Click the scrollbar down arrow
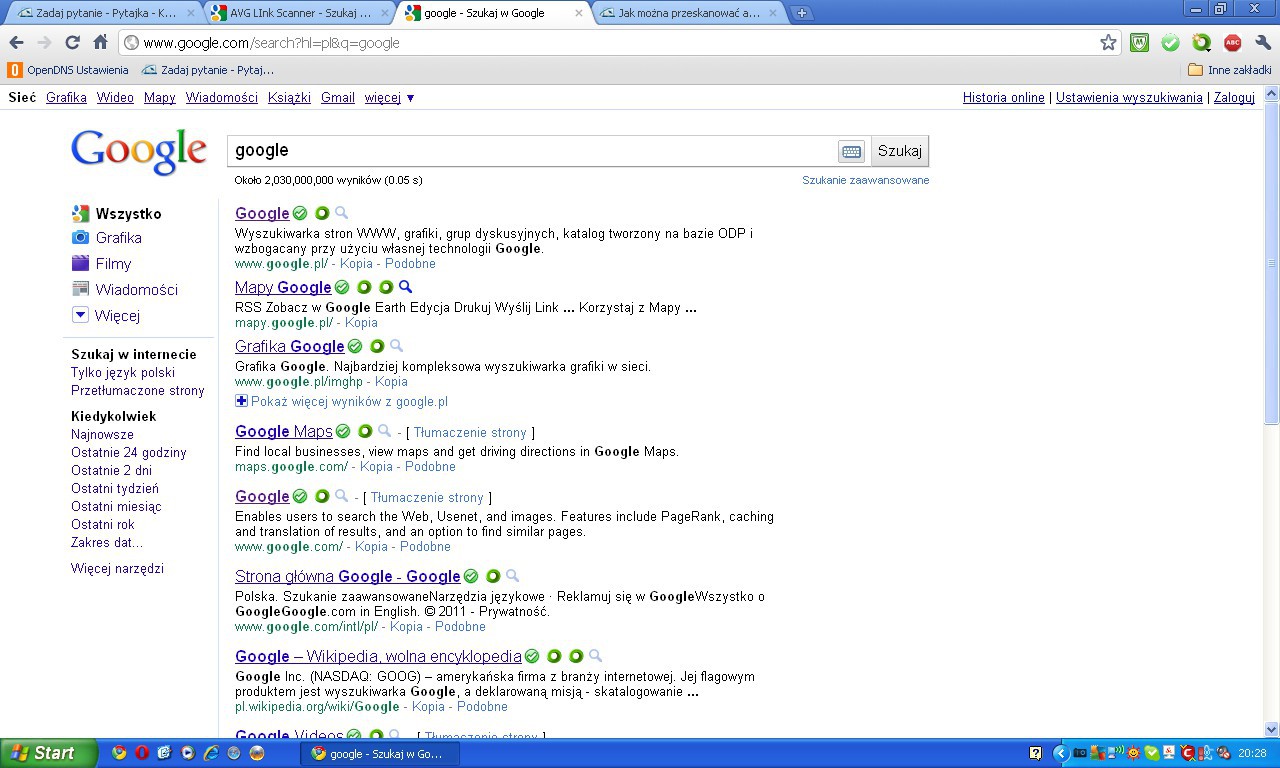 pos(1271,730)
